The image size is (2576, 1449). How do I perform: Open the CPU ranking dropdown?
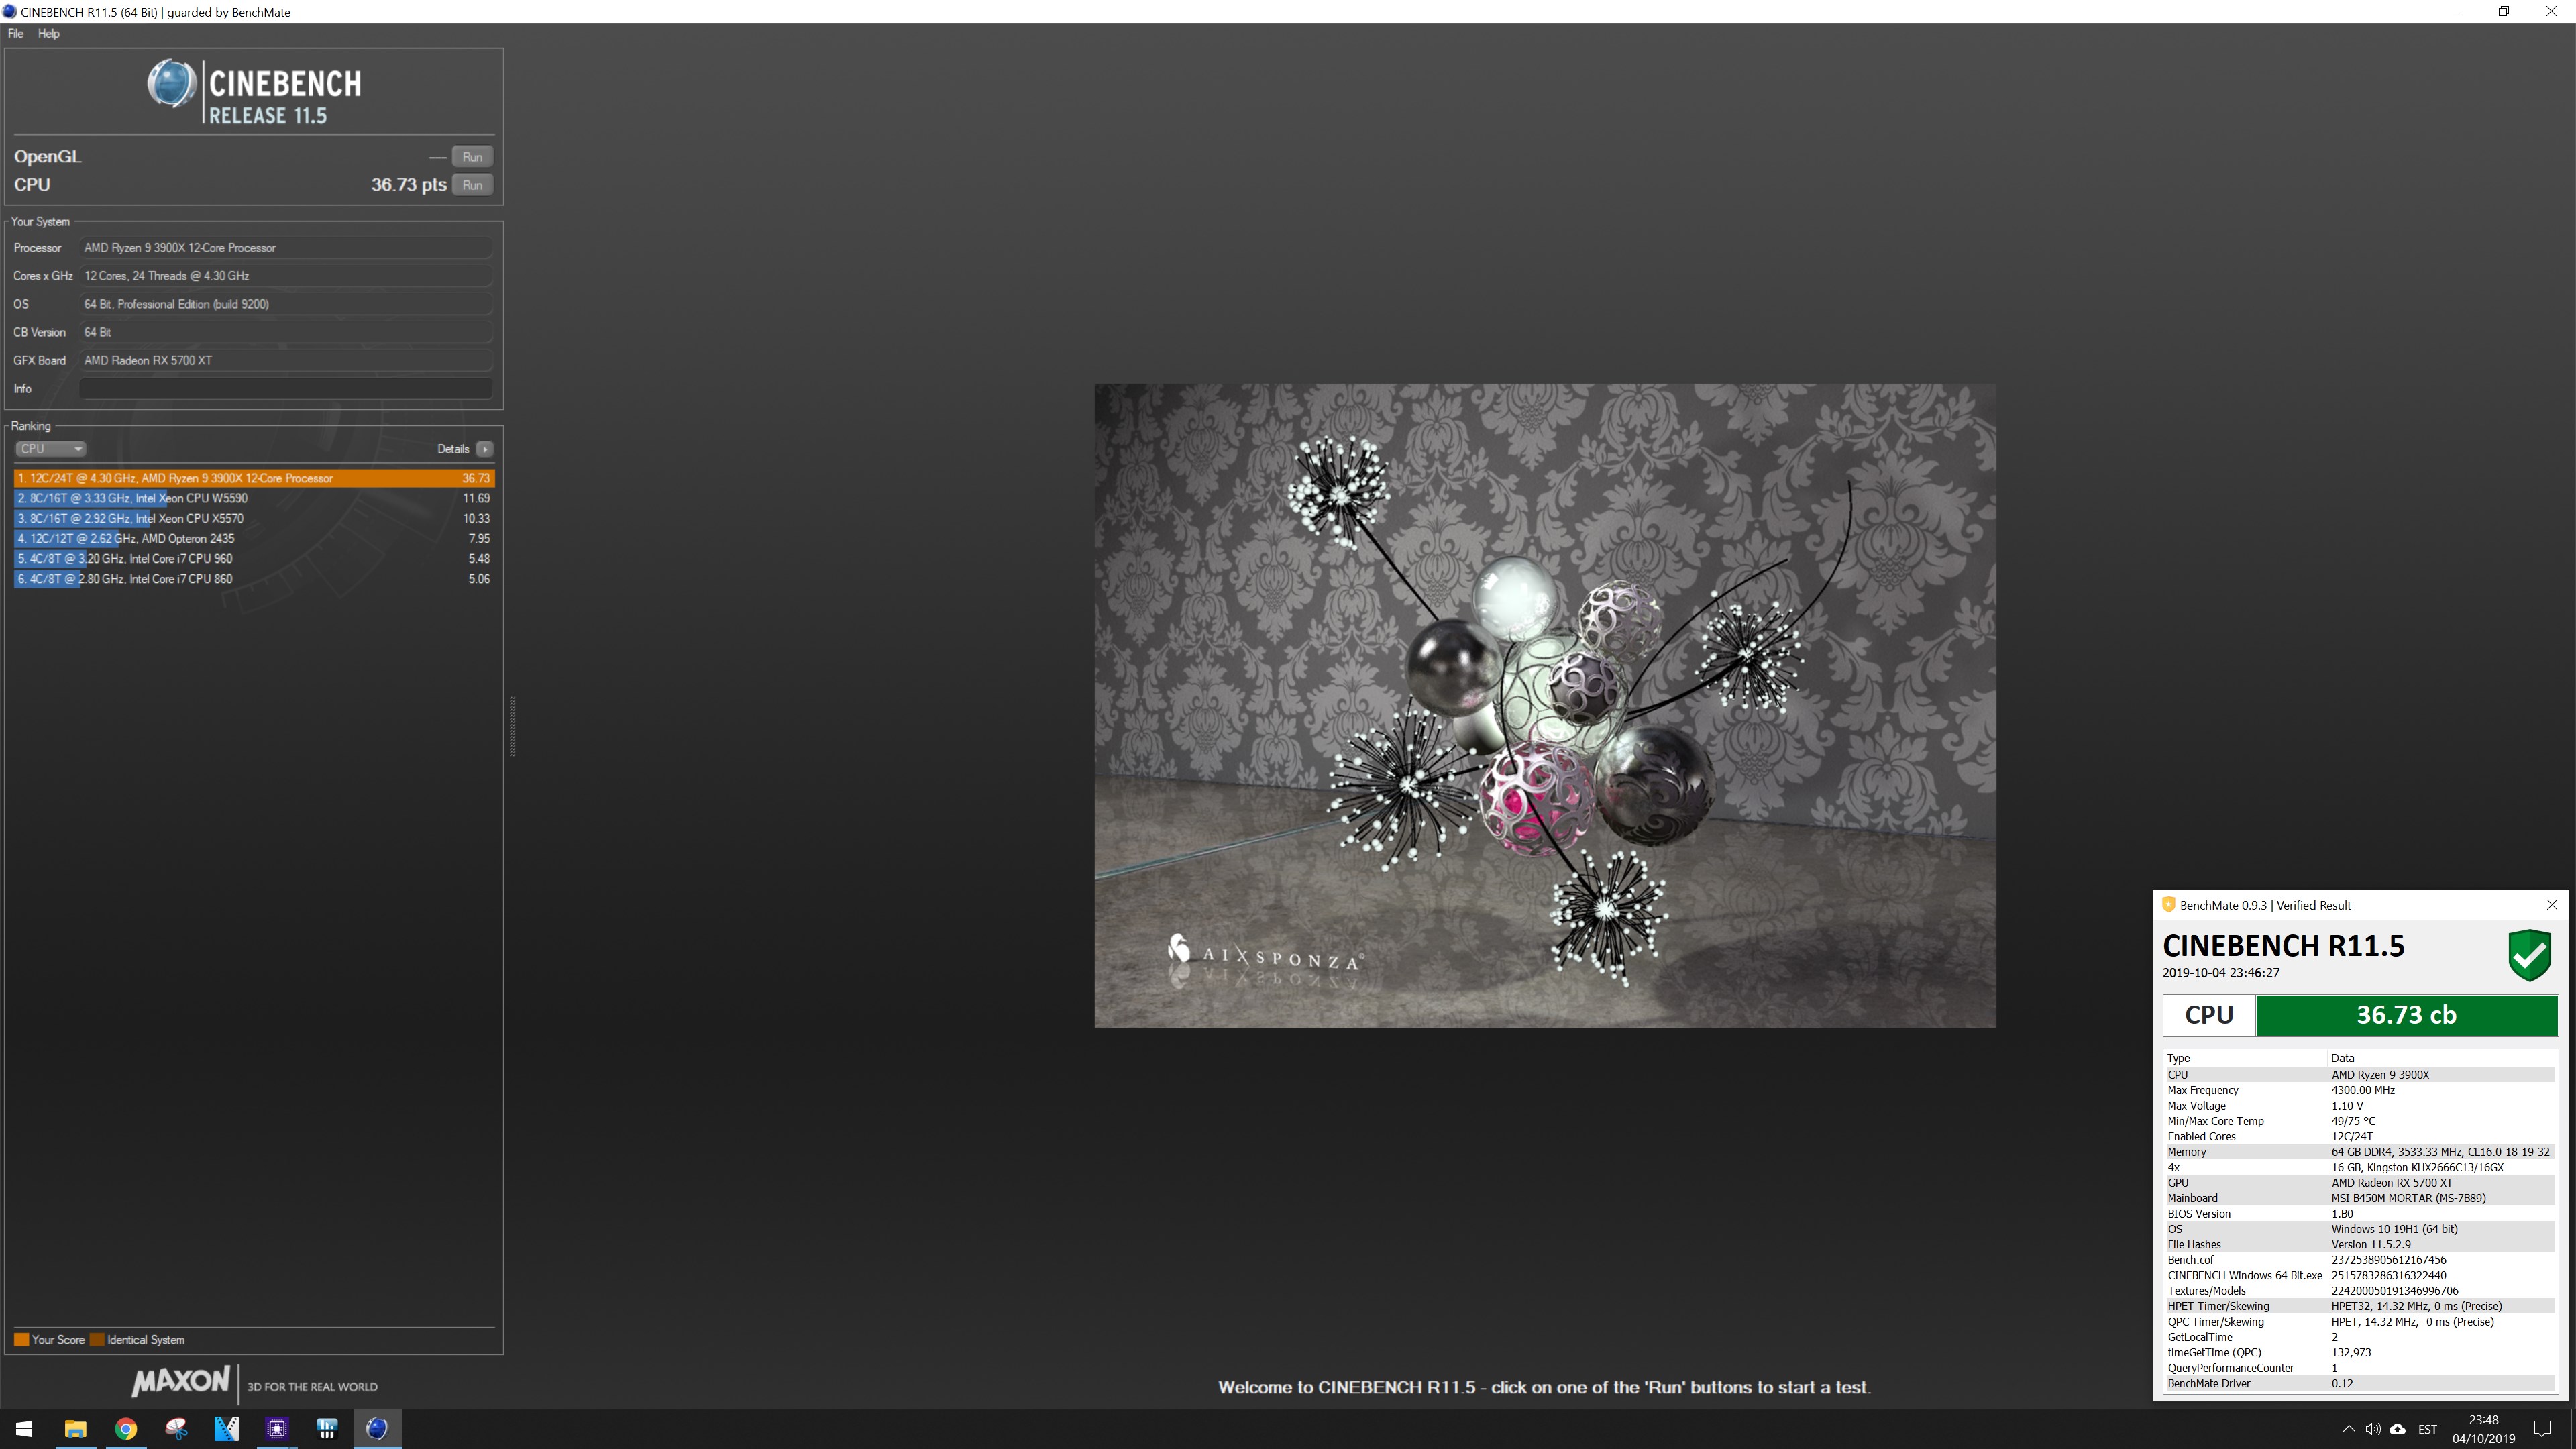(50, 449)
